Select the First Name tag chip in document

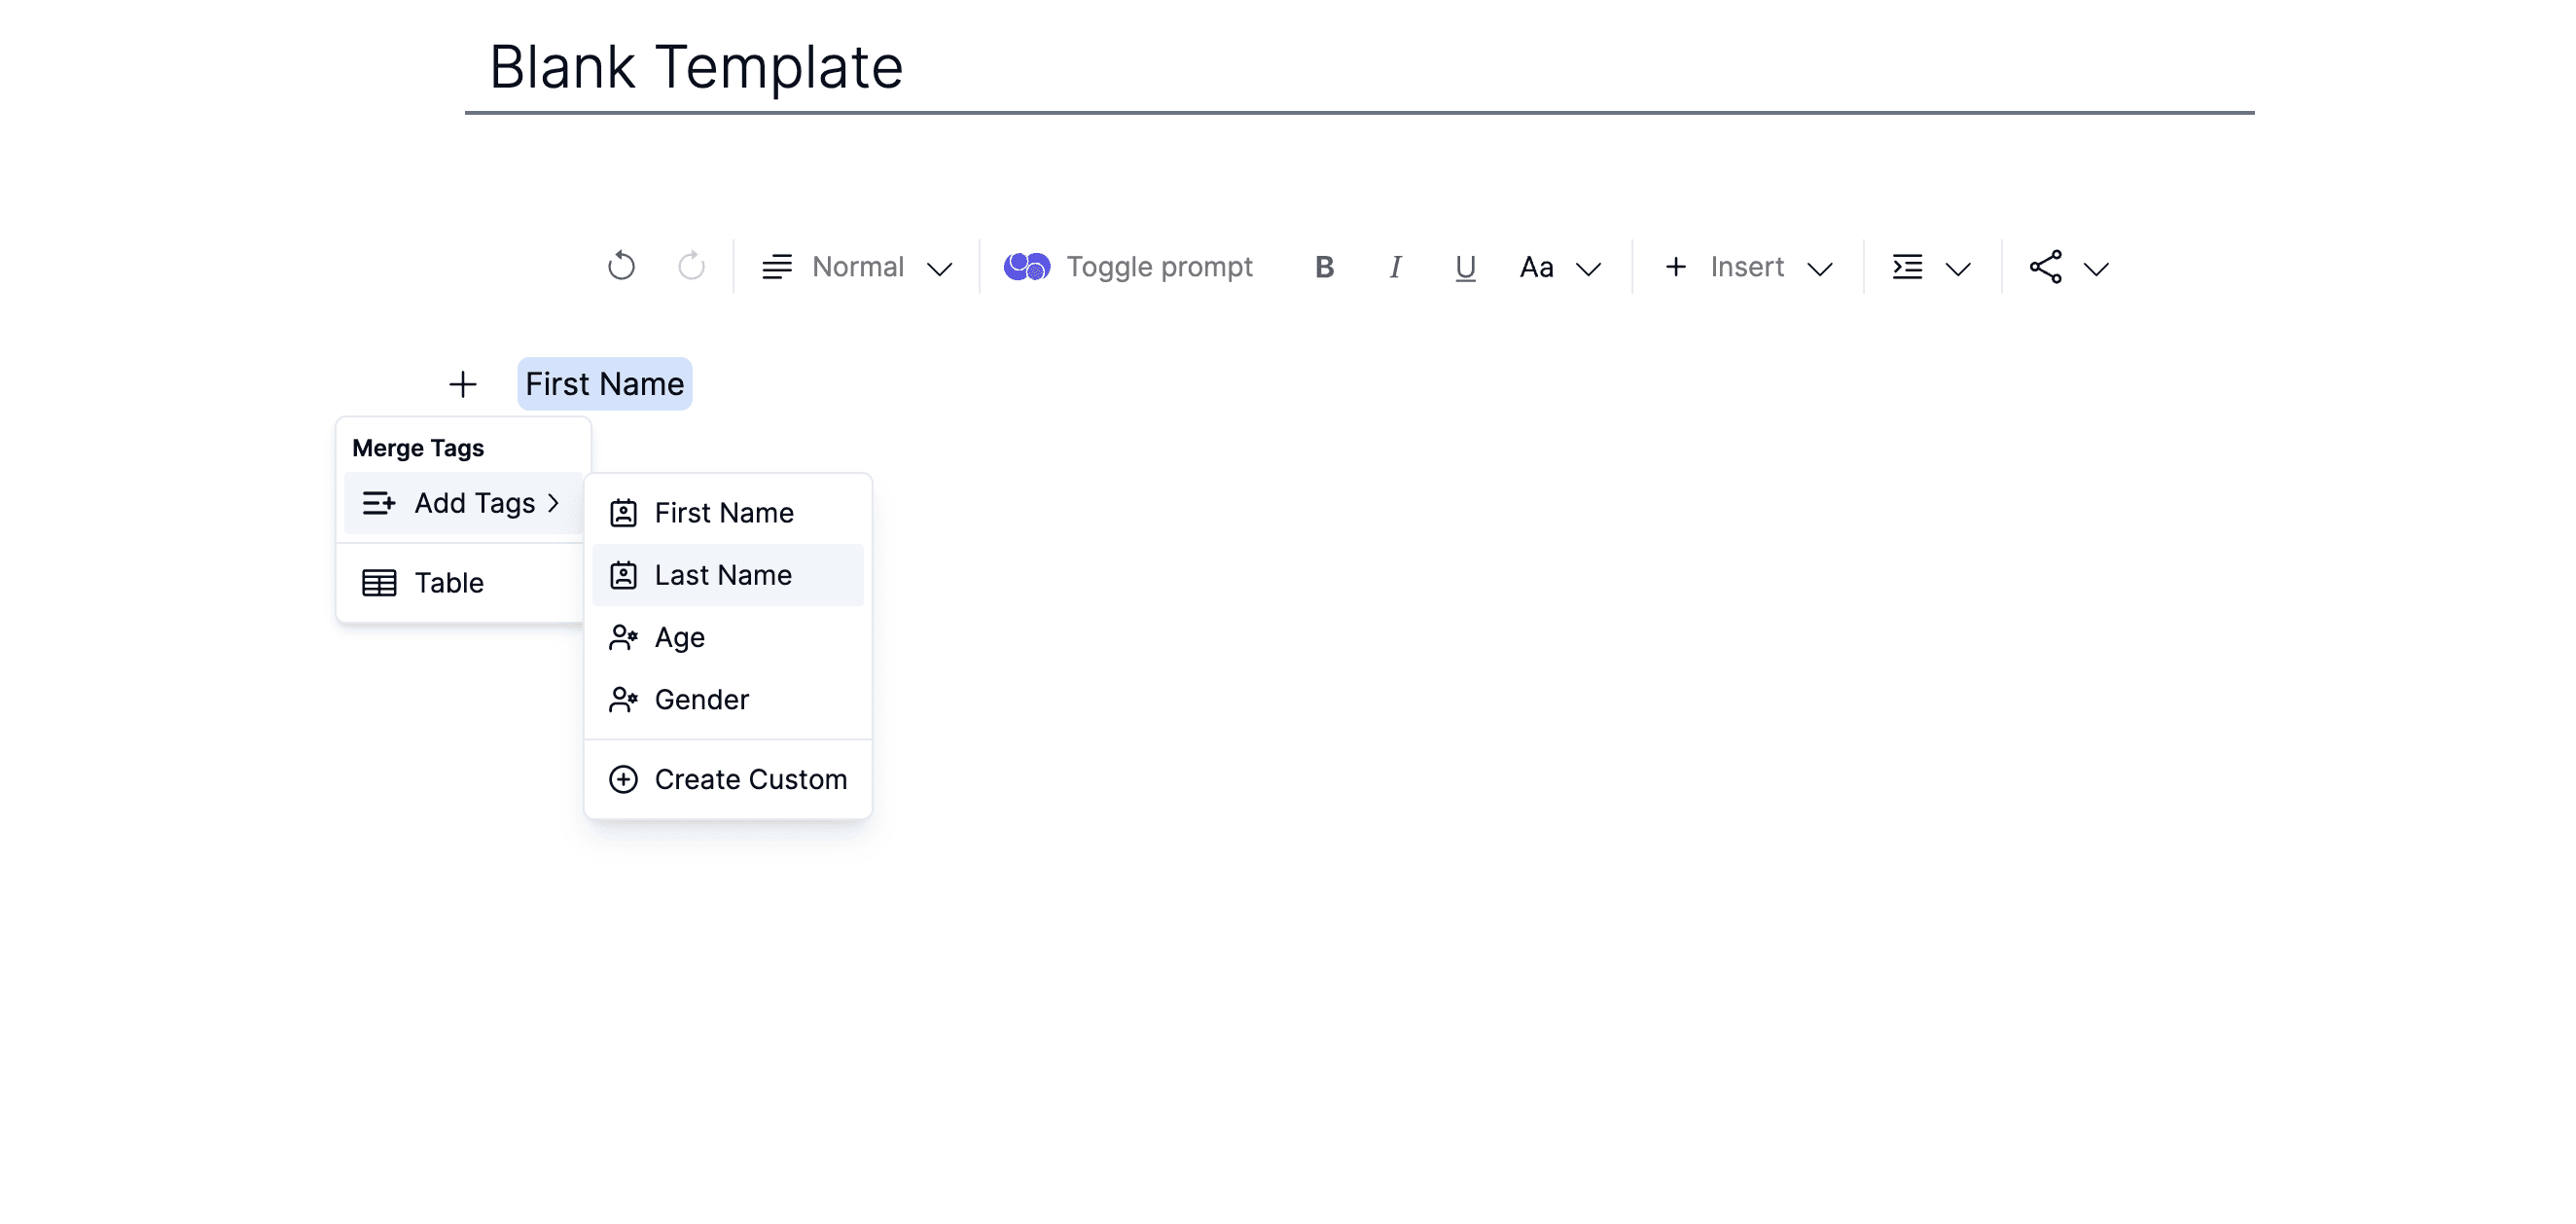point(604,384)
